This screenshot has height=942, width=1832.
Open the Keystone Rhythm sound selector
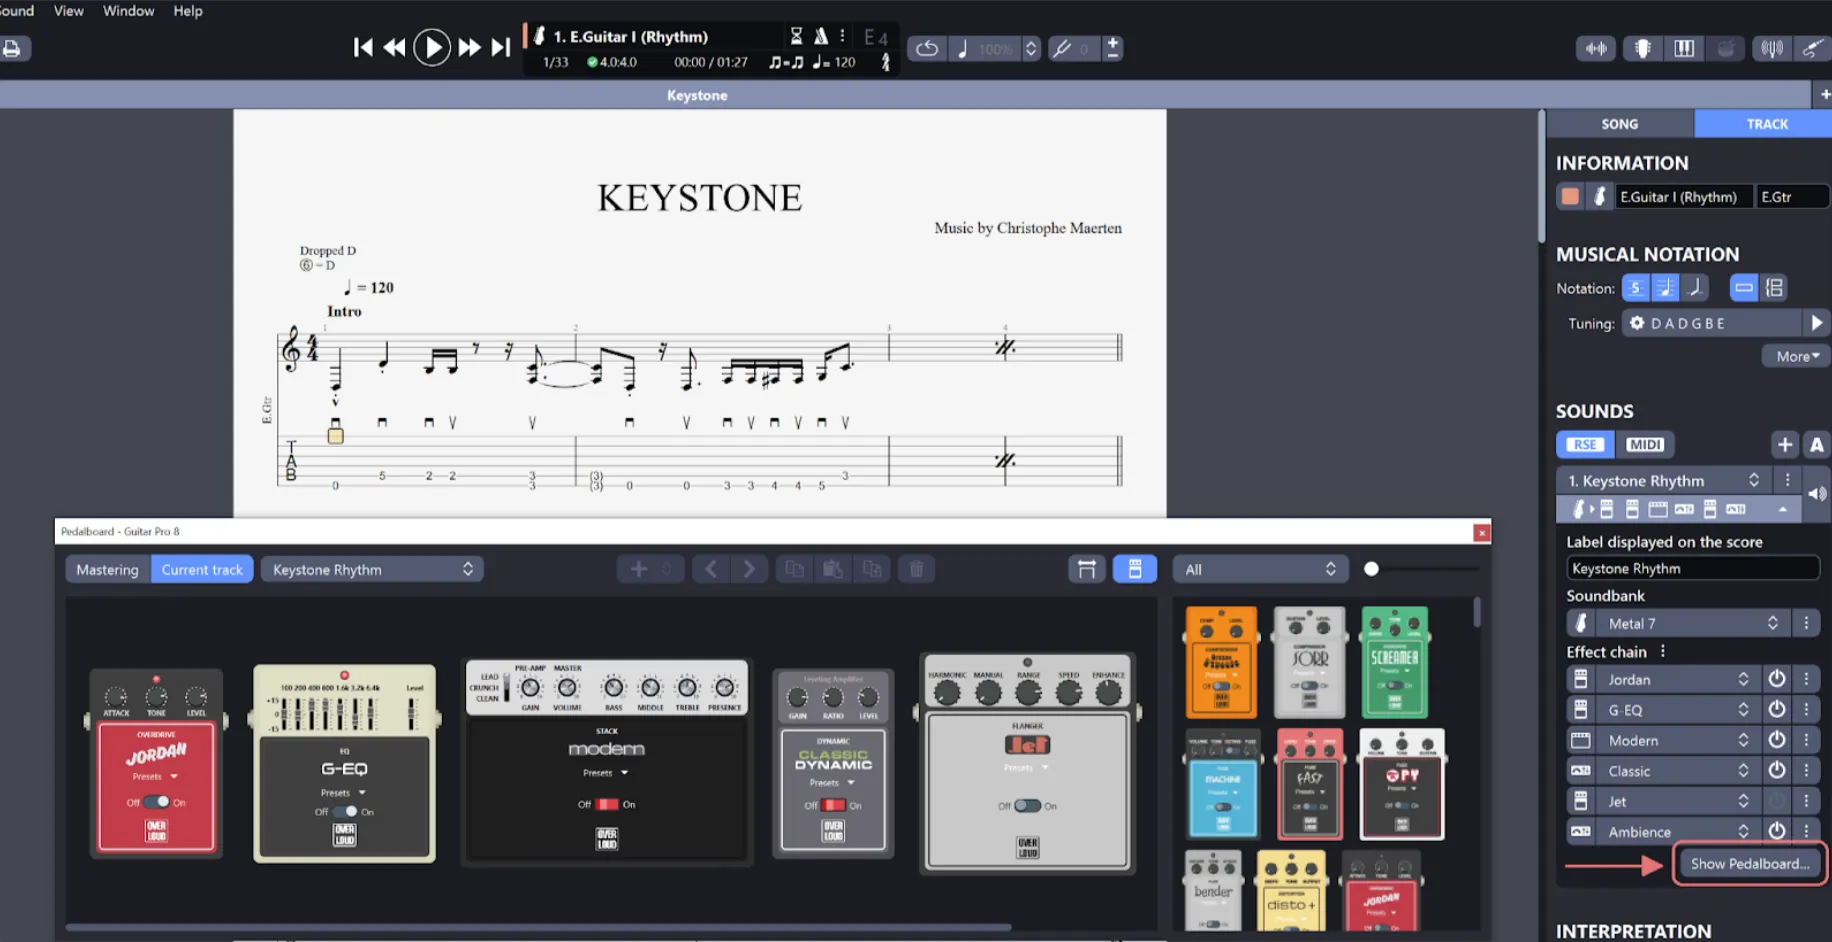(x=1663, y=480)
